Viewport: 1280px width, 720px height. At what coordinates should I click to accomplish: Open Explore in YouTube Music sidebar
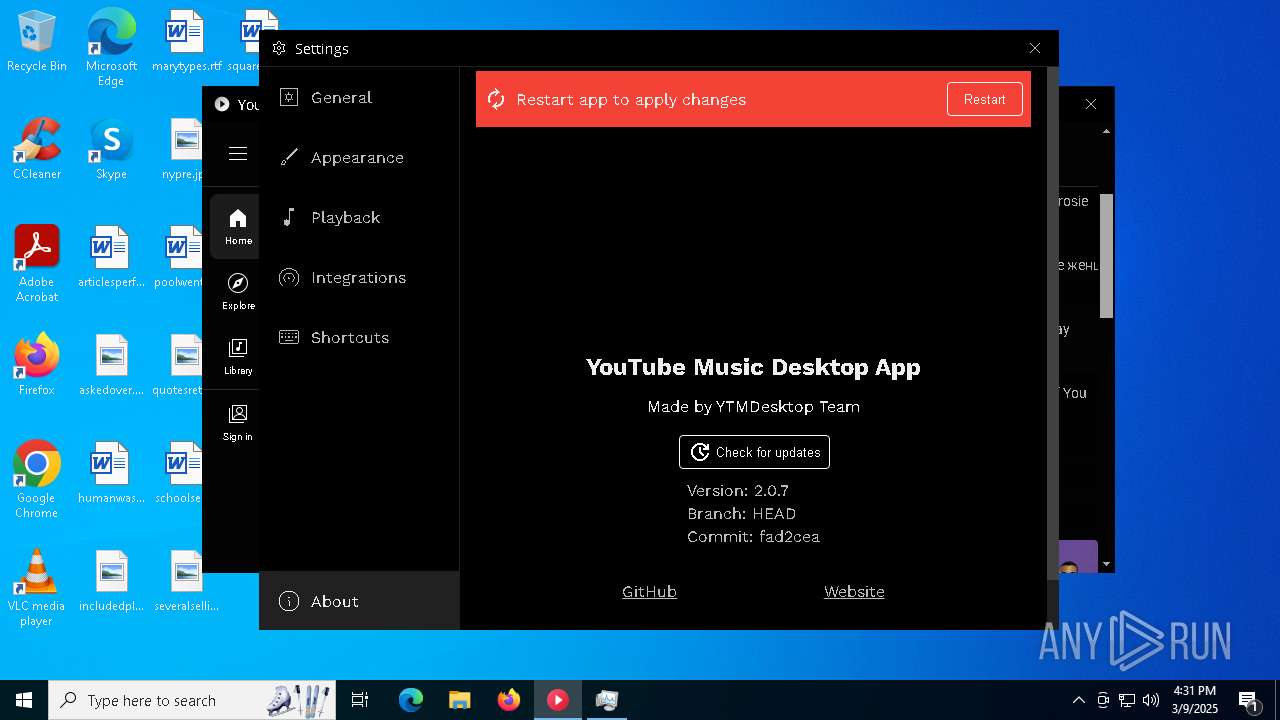238,292
